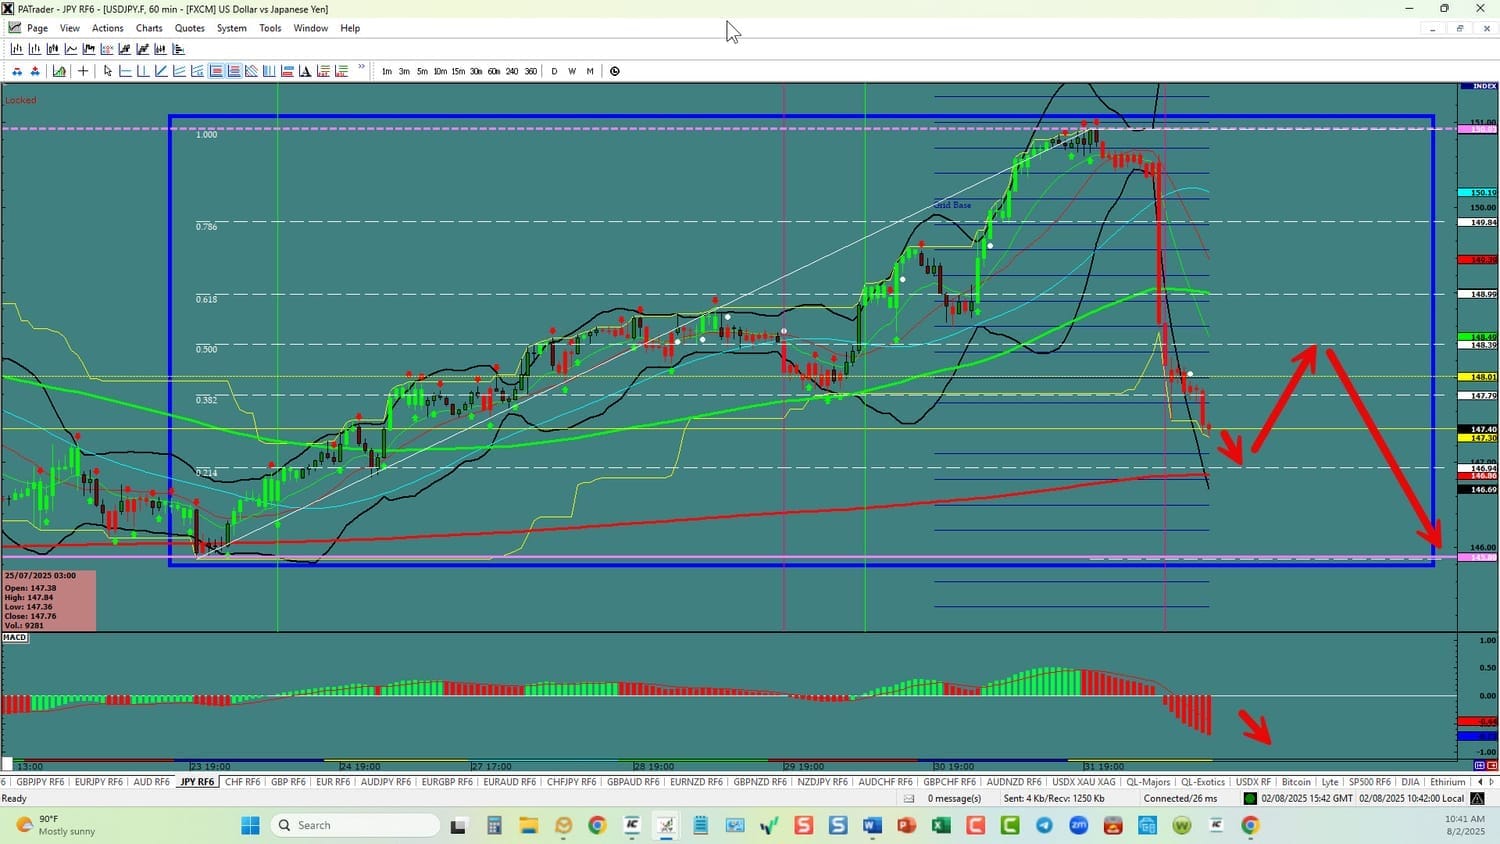Viewport: 1500px width, 844px height.
Task: Pick the text annotation 'A' tool
Action: tap(305, 71)
